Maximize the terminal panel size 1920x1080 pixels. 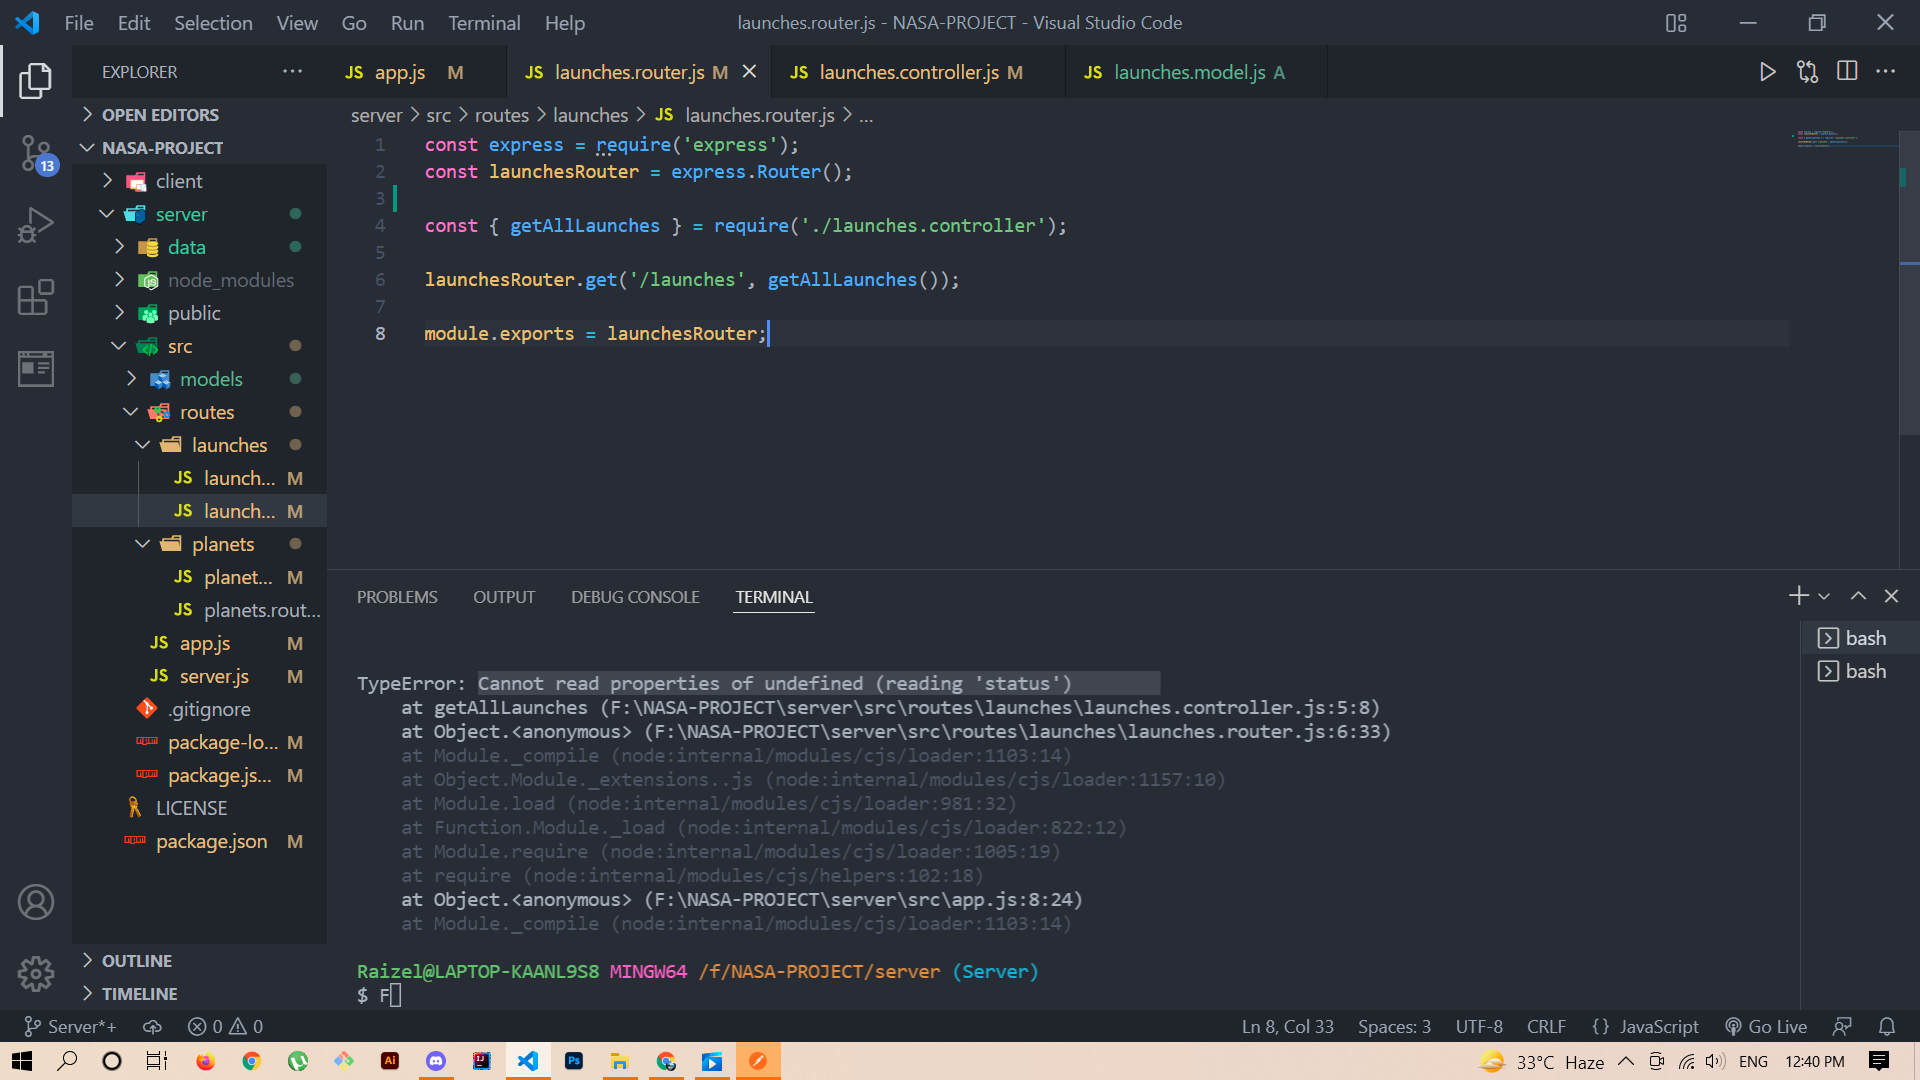(1858, 596)
